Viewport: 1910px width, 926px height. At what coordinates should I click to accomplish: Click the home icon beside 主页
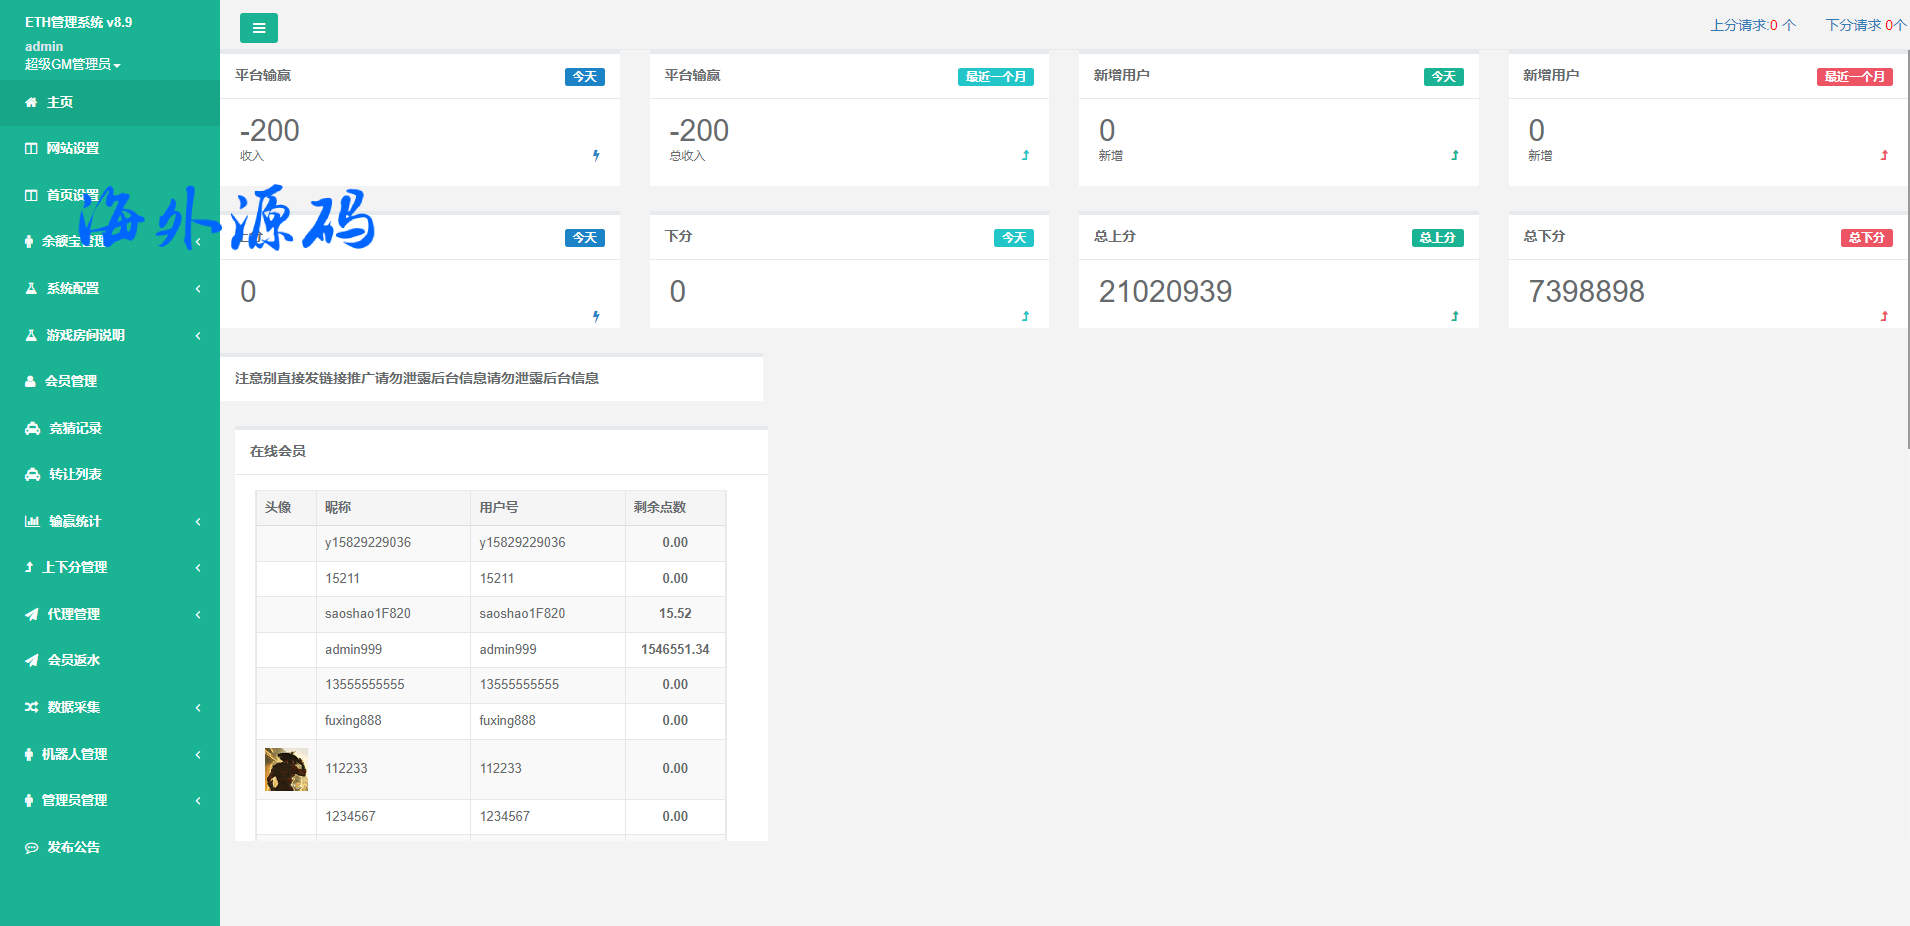pos(31,102)
